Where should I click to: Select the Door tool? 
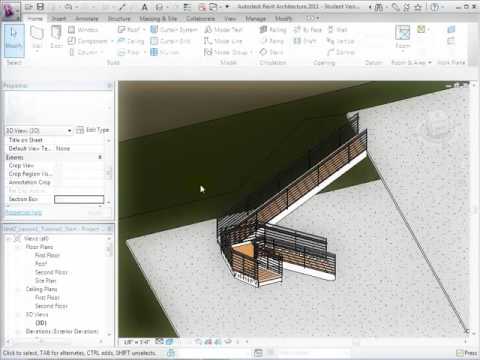tap(56, 37)
